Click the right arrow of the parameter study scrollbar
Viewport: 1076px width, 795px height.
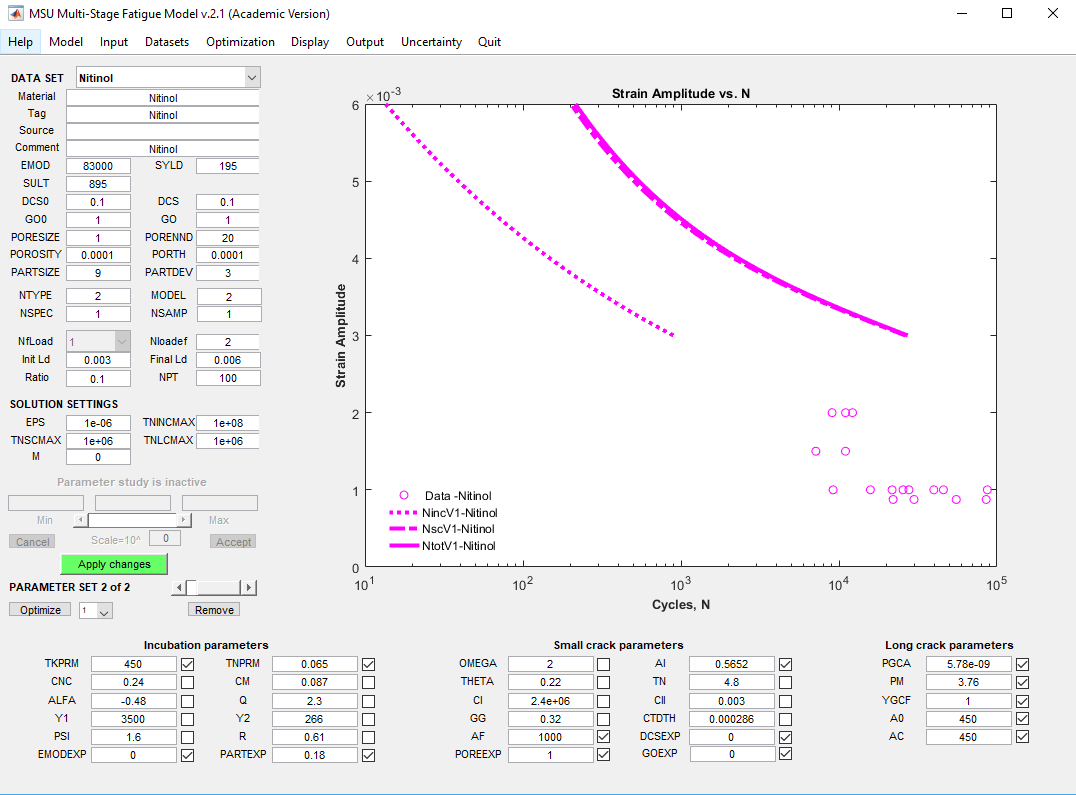183,520
